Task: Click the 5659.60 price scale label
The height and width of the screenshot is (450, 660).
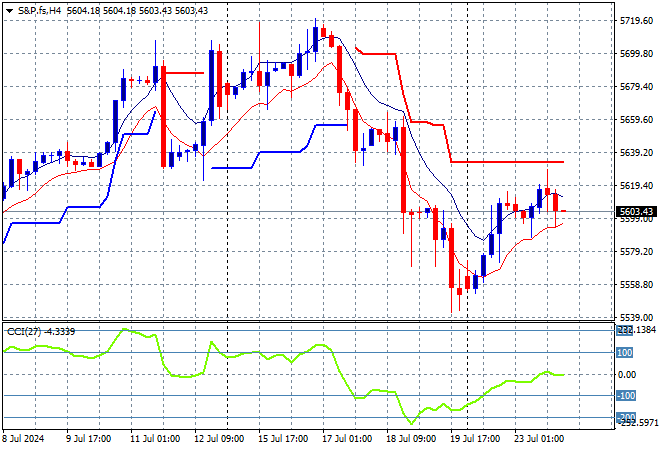Action: tap(636, 120)
